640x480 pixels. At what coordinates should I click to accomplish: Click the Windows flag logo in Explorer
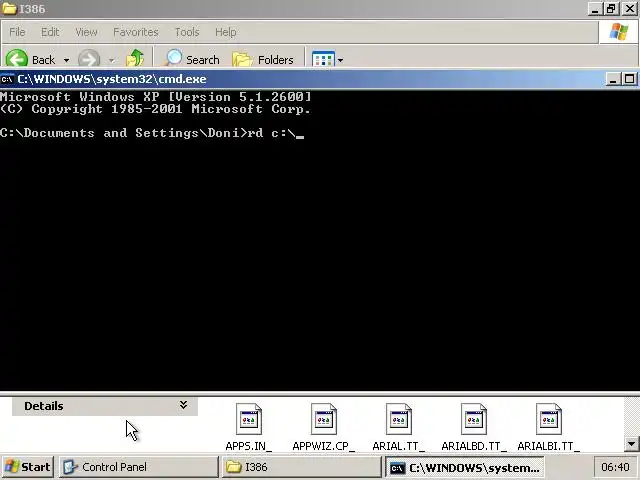tap(619, 32)
